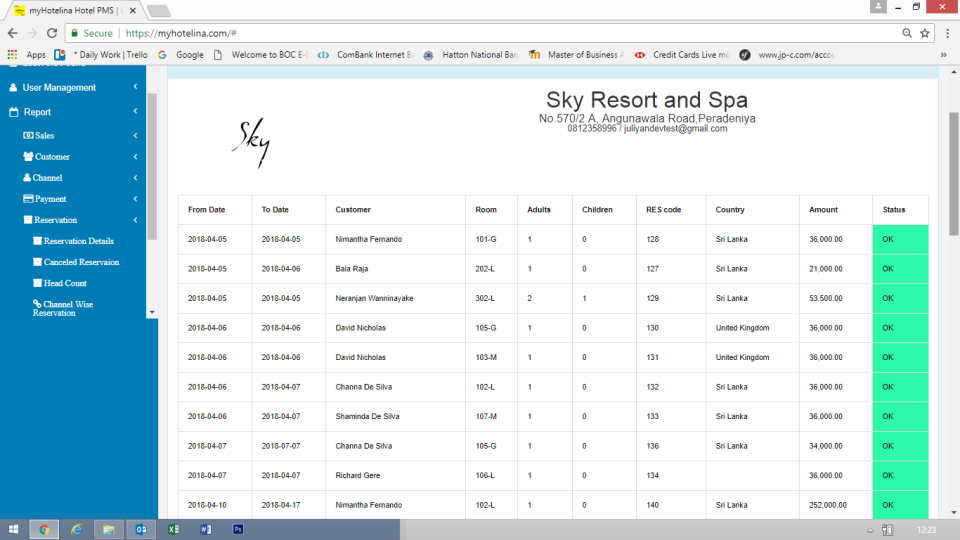The height and width of the screenshot is (540, 960).
Task: Open Internet Explorer from taskbar
Action: [x=77, y=530]
